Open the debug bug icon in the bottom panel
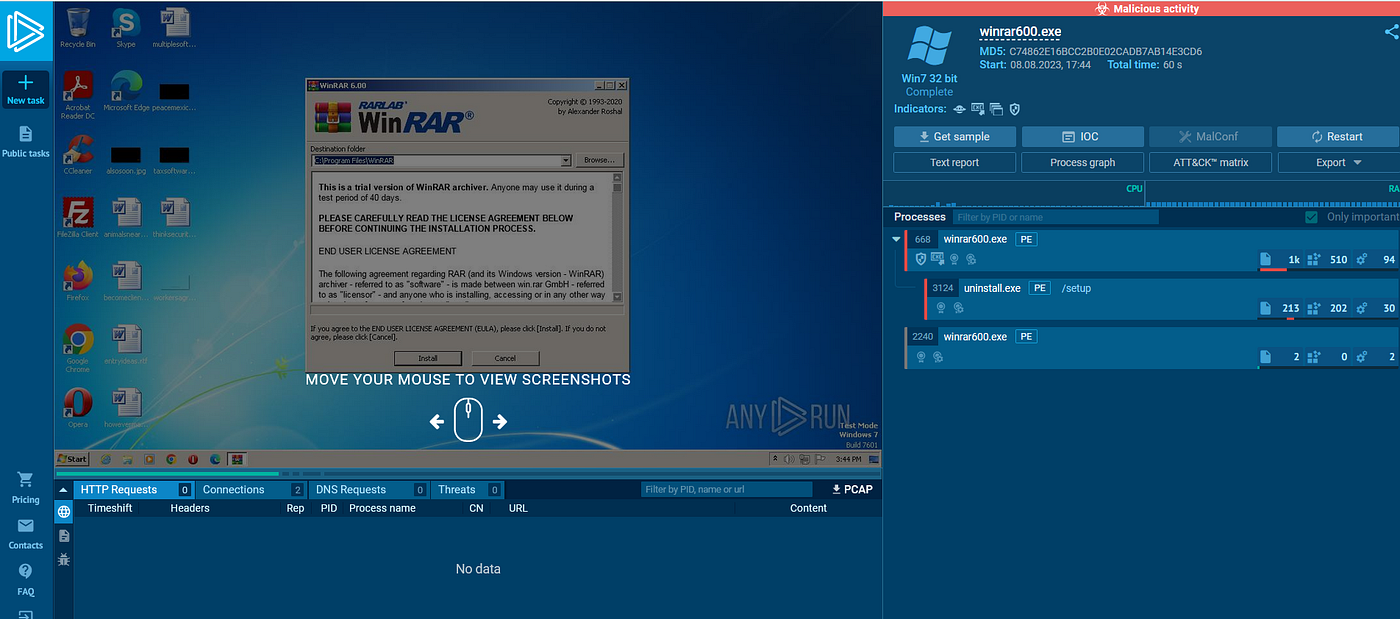Viewport: 1400px width, 619px height. point(64,560)
